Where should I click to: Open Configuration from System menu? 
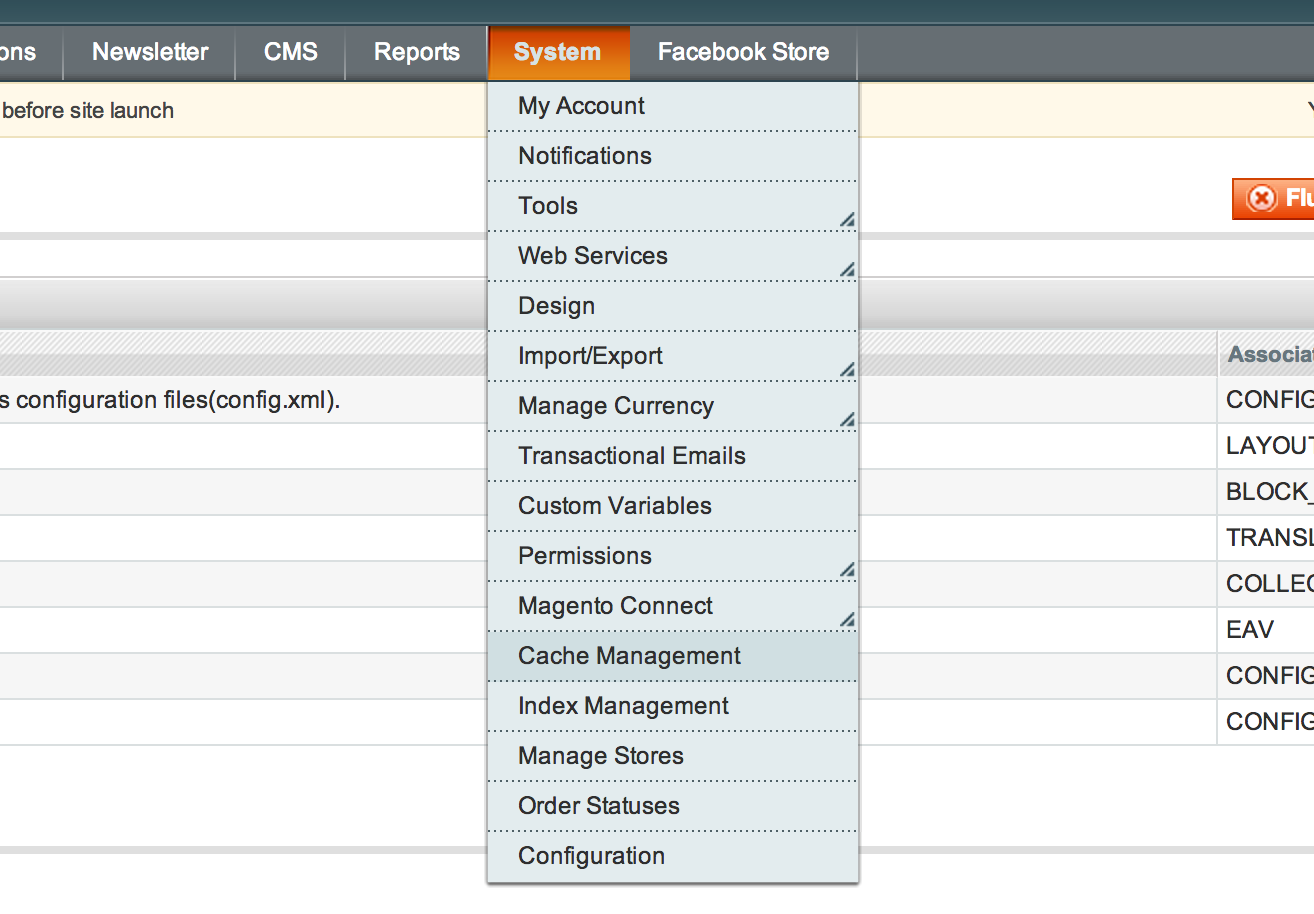pyautogui.click(x=672, y=856)
